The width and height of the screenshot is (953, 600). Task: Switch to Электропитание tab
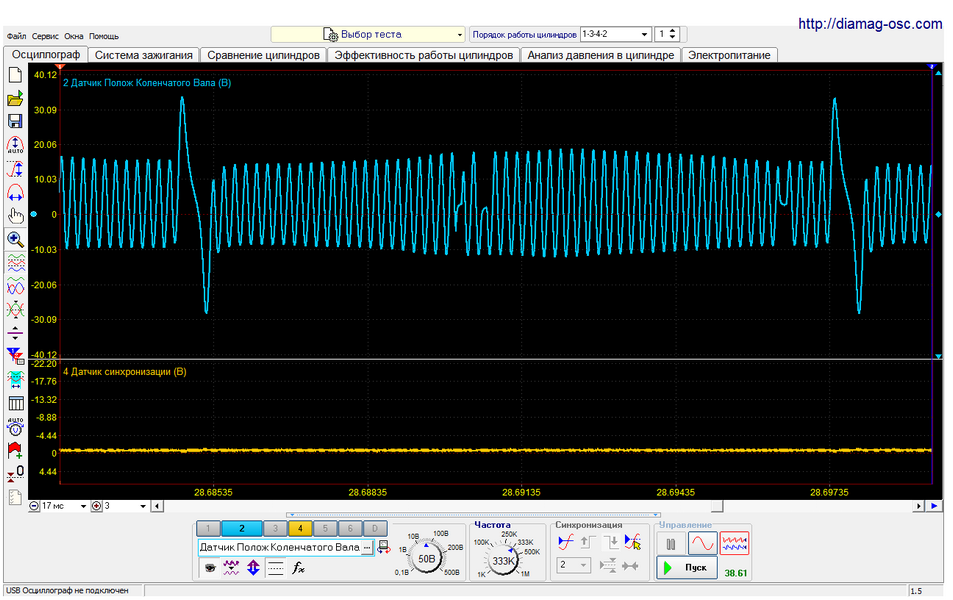pos(729,55)
